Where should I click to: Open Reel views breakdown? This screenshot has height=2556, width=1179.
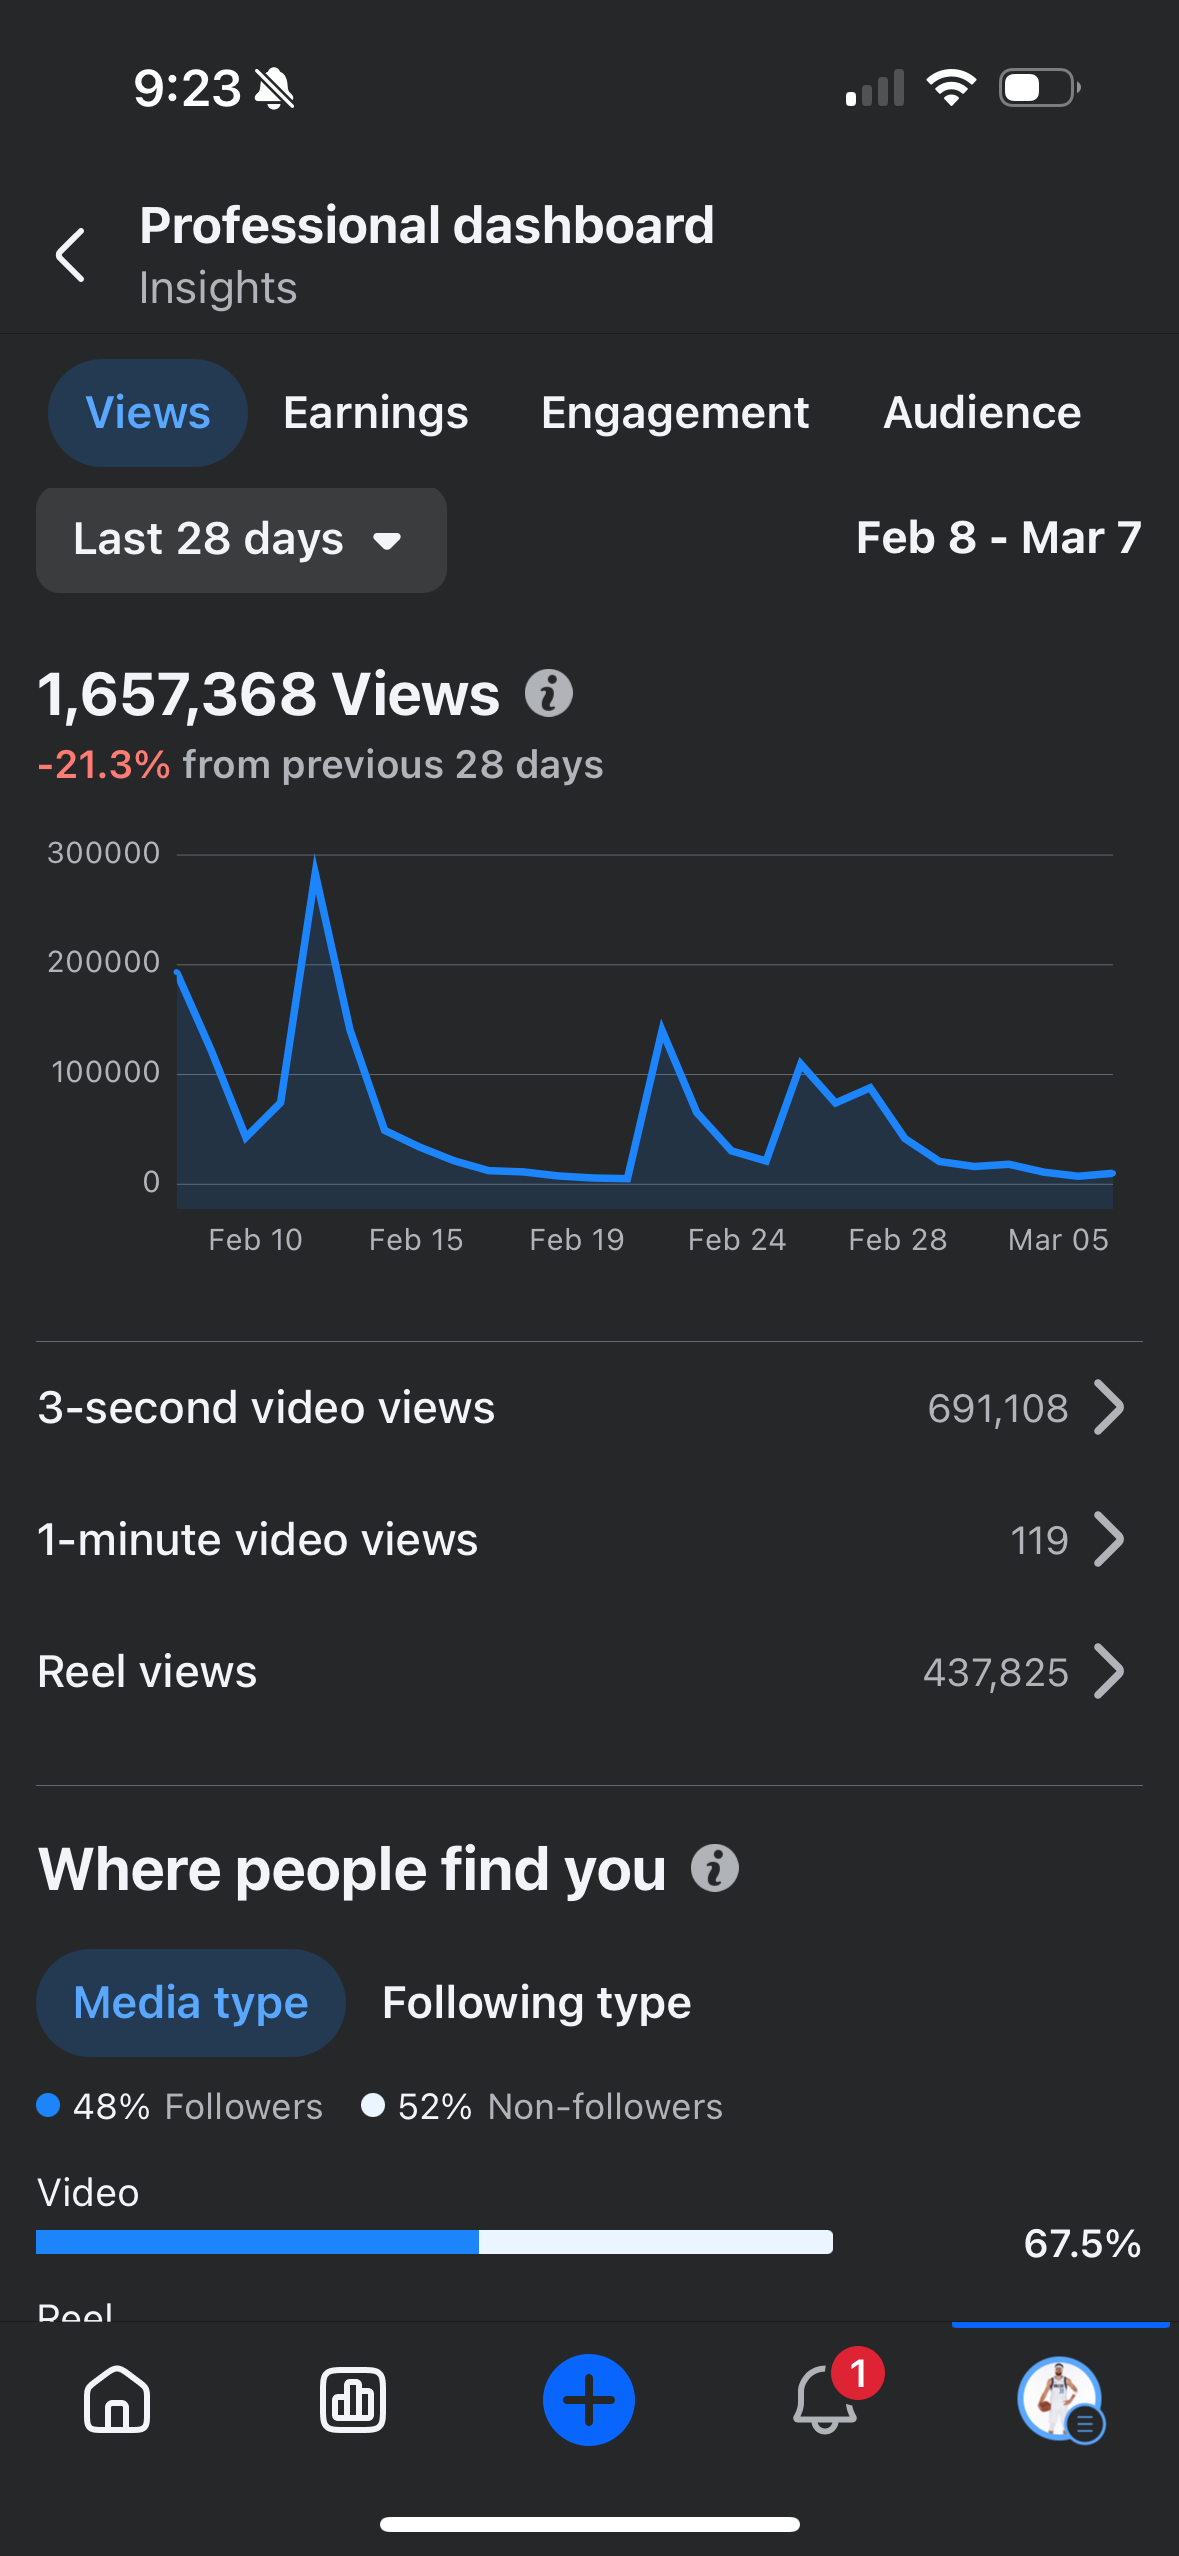(x=589, y=1672)
